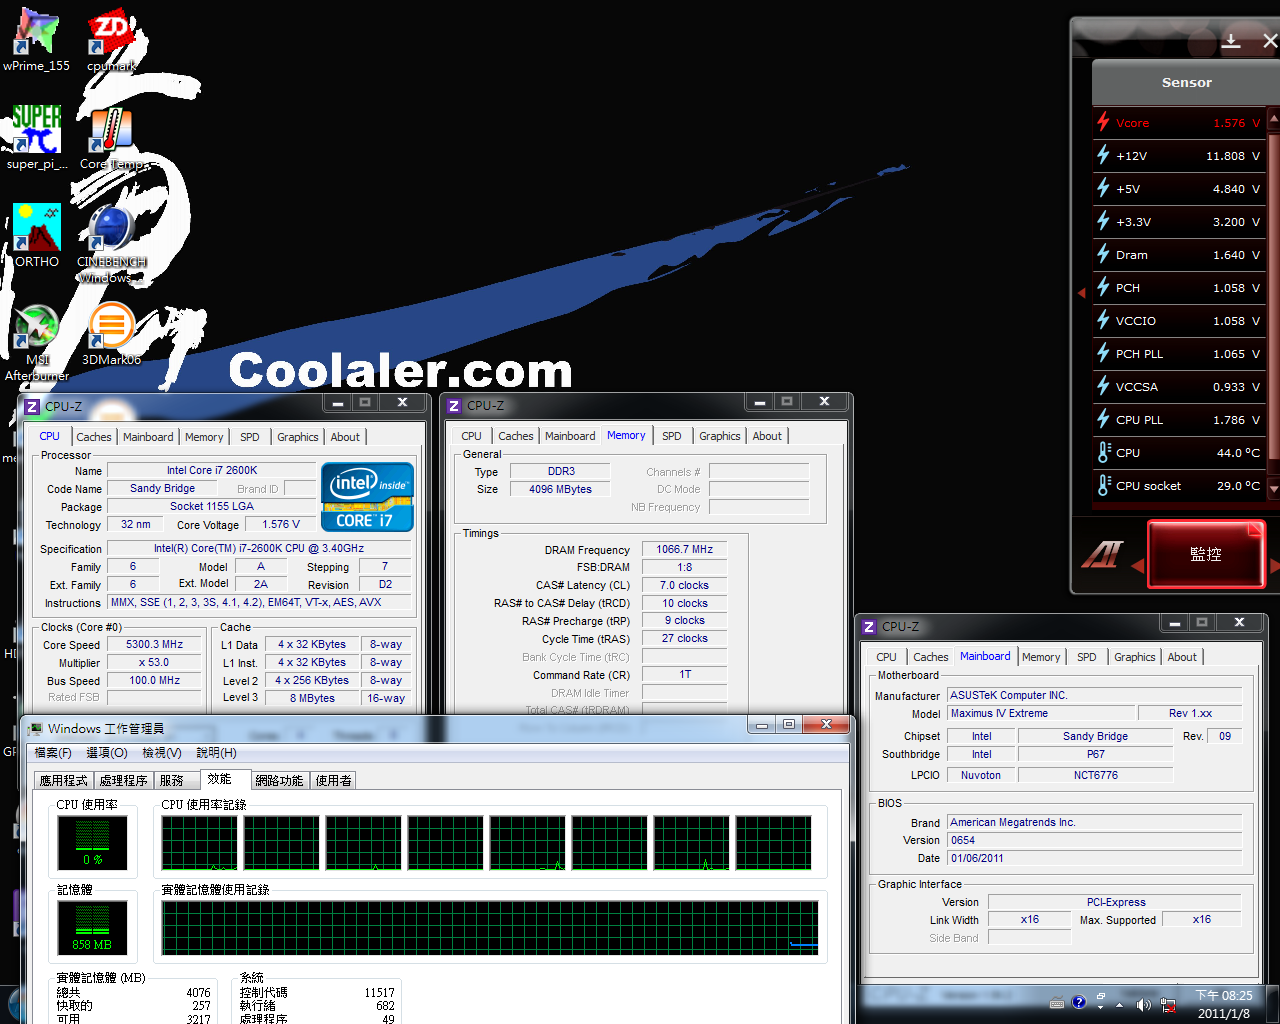Click the Core Voltage value 1.576 V

coord(281,524)
